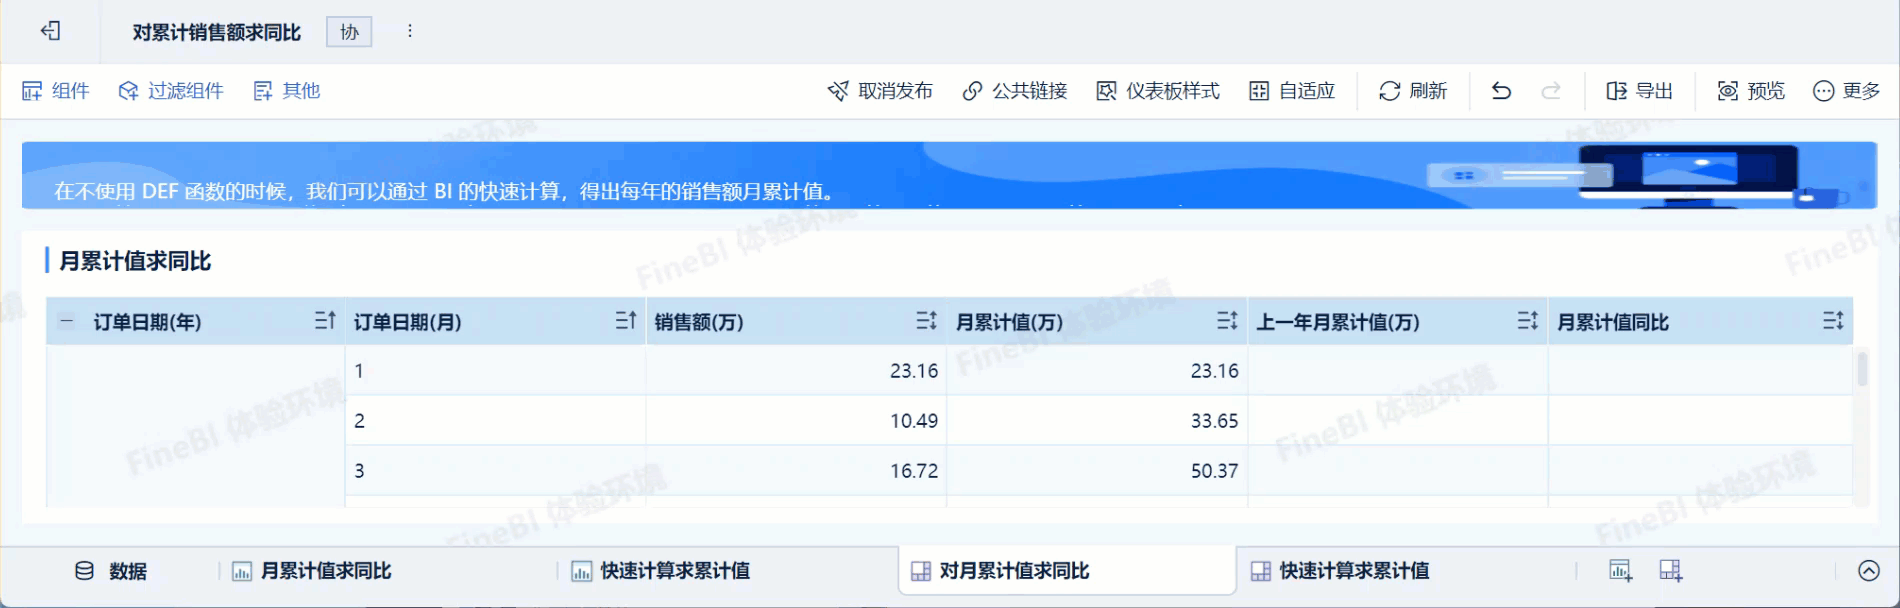Select the cumulative value cell 50.37
The image size is (1900, 608).
click(1097, 470)
